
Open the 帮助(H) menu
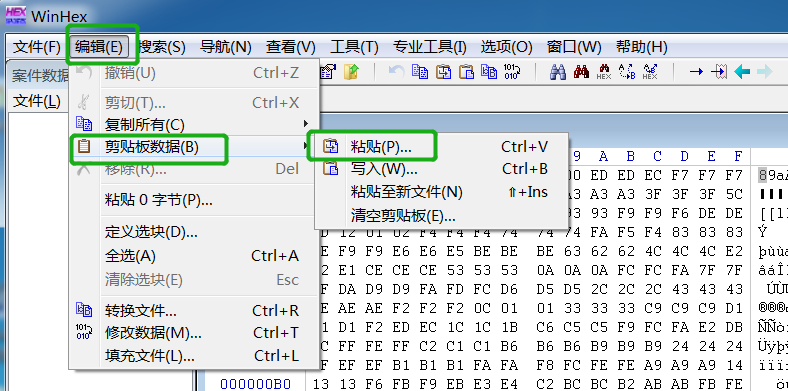click(x=642, y=47)
